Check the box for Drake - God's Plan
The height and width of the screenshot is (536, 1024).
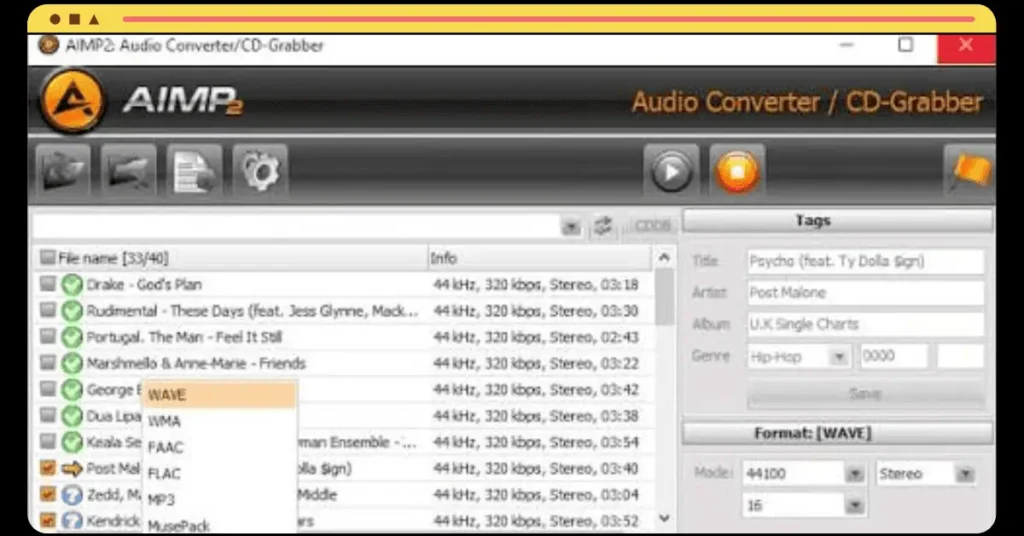[x=48, y=284]
